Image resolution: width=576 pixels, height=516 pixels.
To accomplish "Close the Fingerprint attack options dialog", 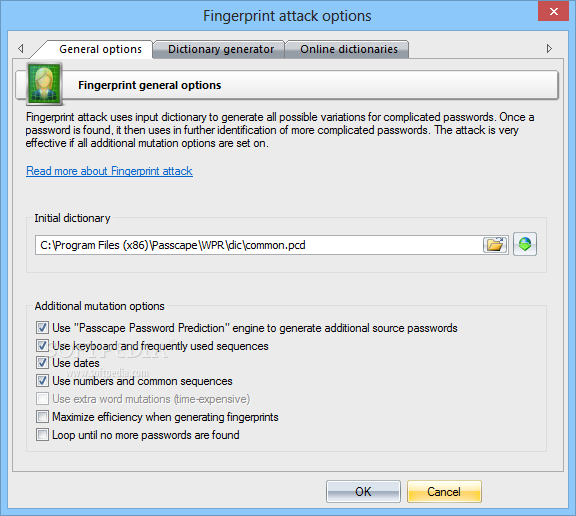I will [x=554, y=12].
